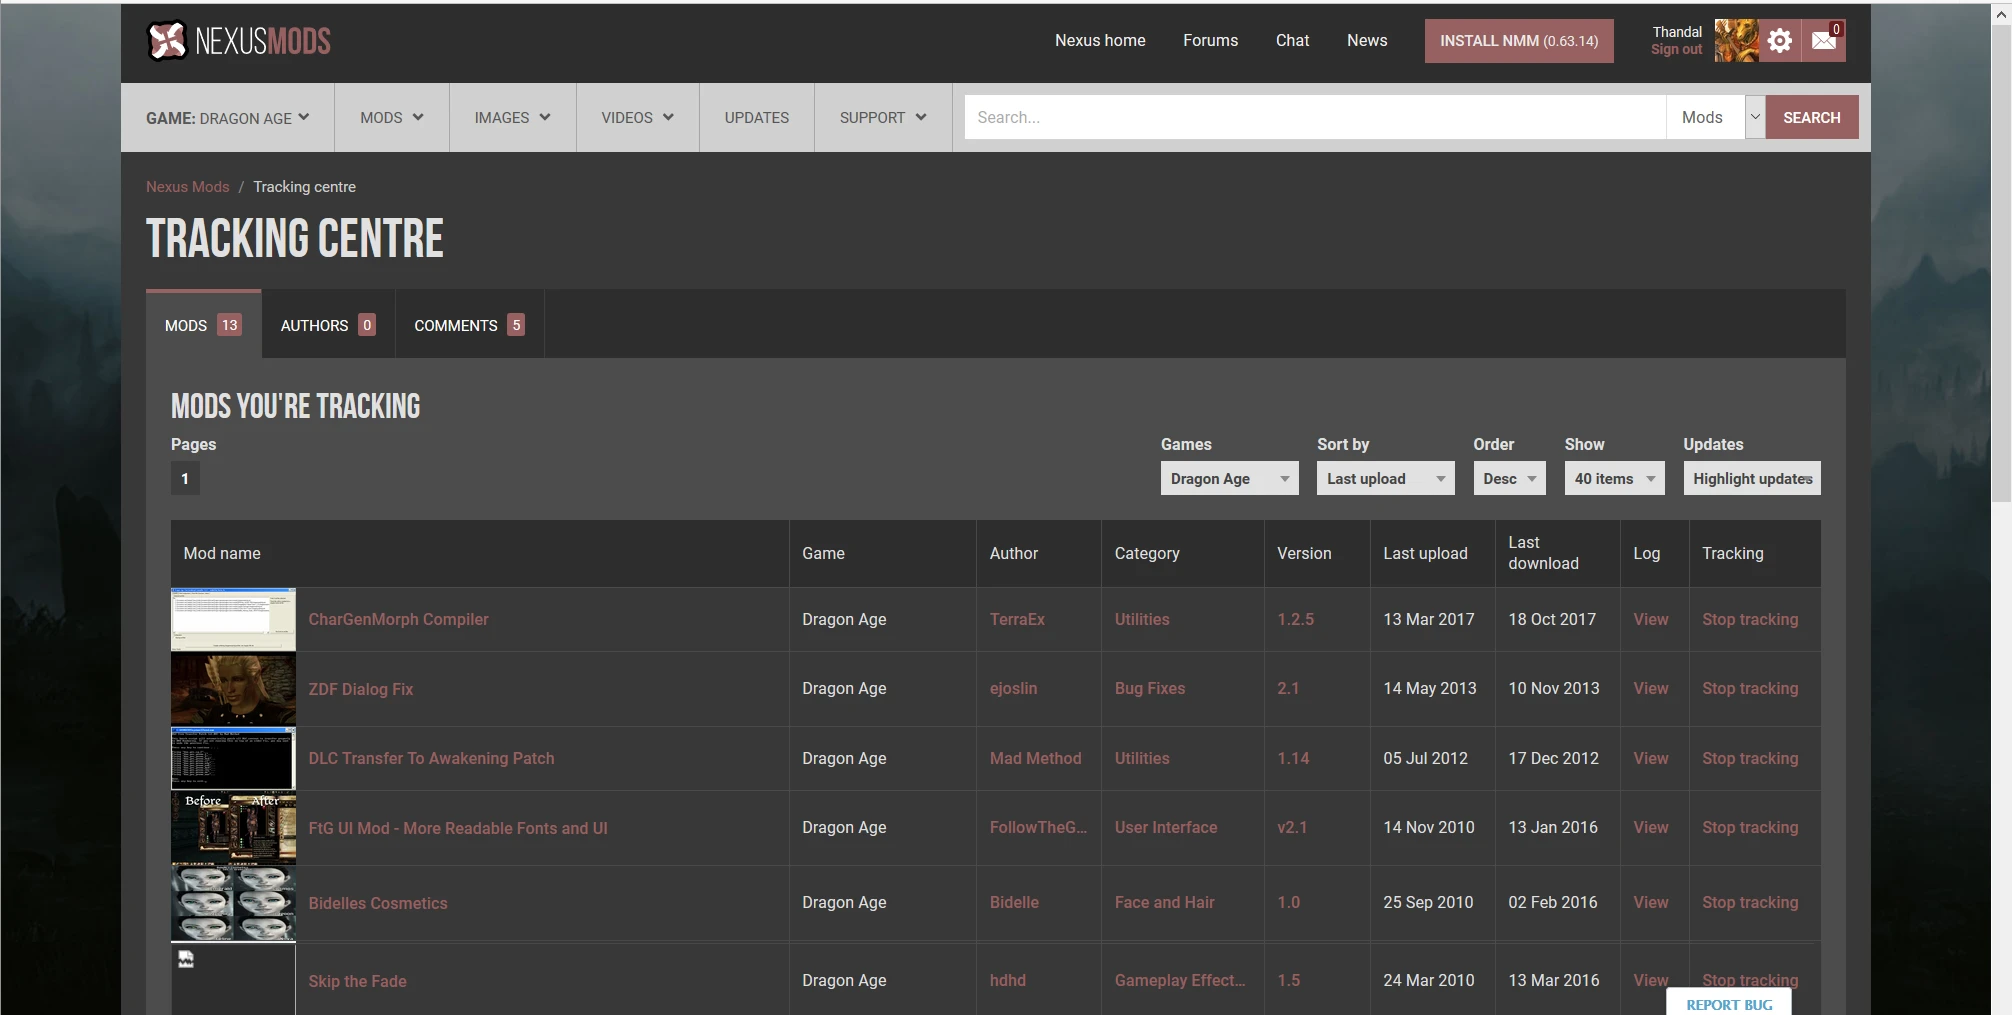2012x1015 pixels.
Task: Stop tracking CharGenMorph Compiler
Action: (1750, 620)
